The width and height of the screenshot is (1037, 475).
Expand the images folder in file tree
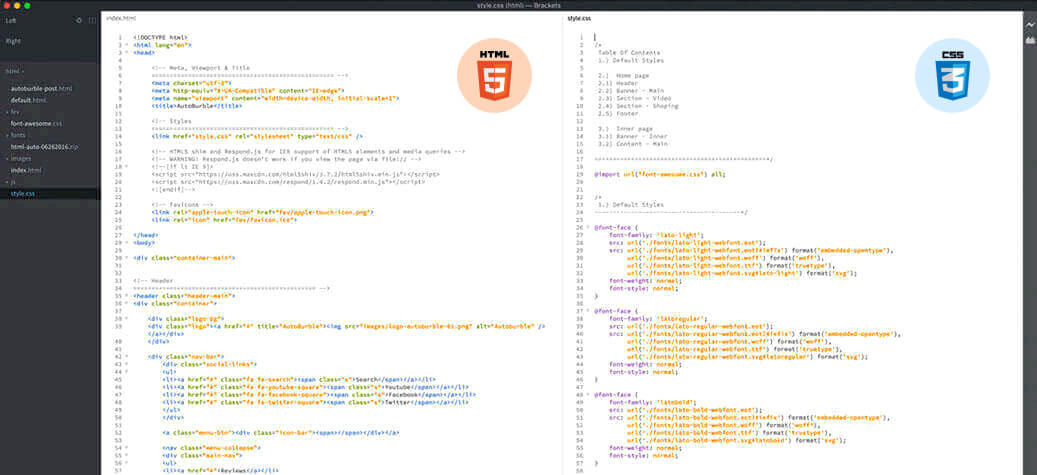(17, 158)
